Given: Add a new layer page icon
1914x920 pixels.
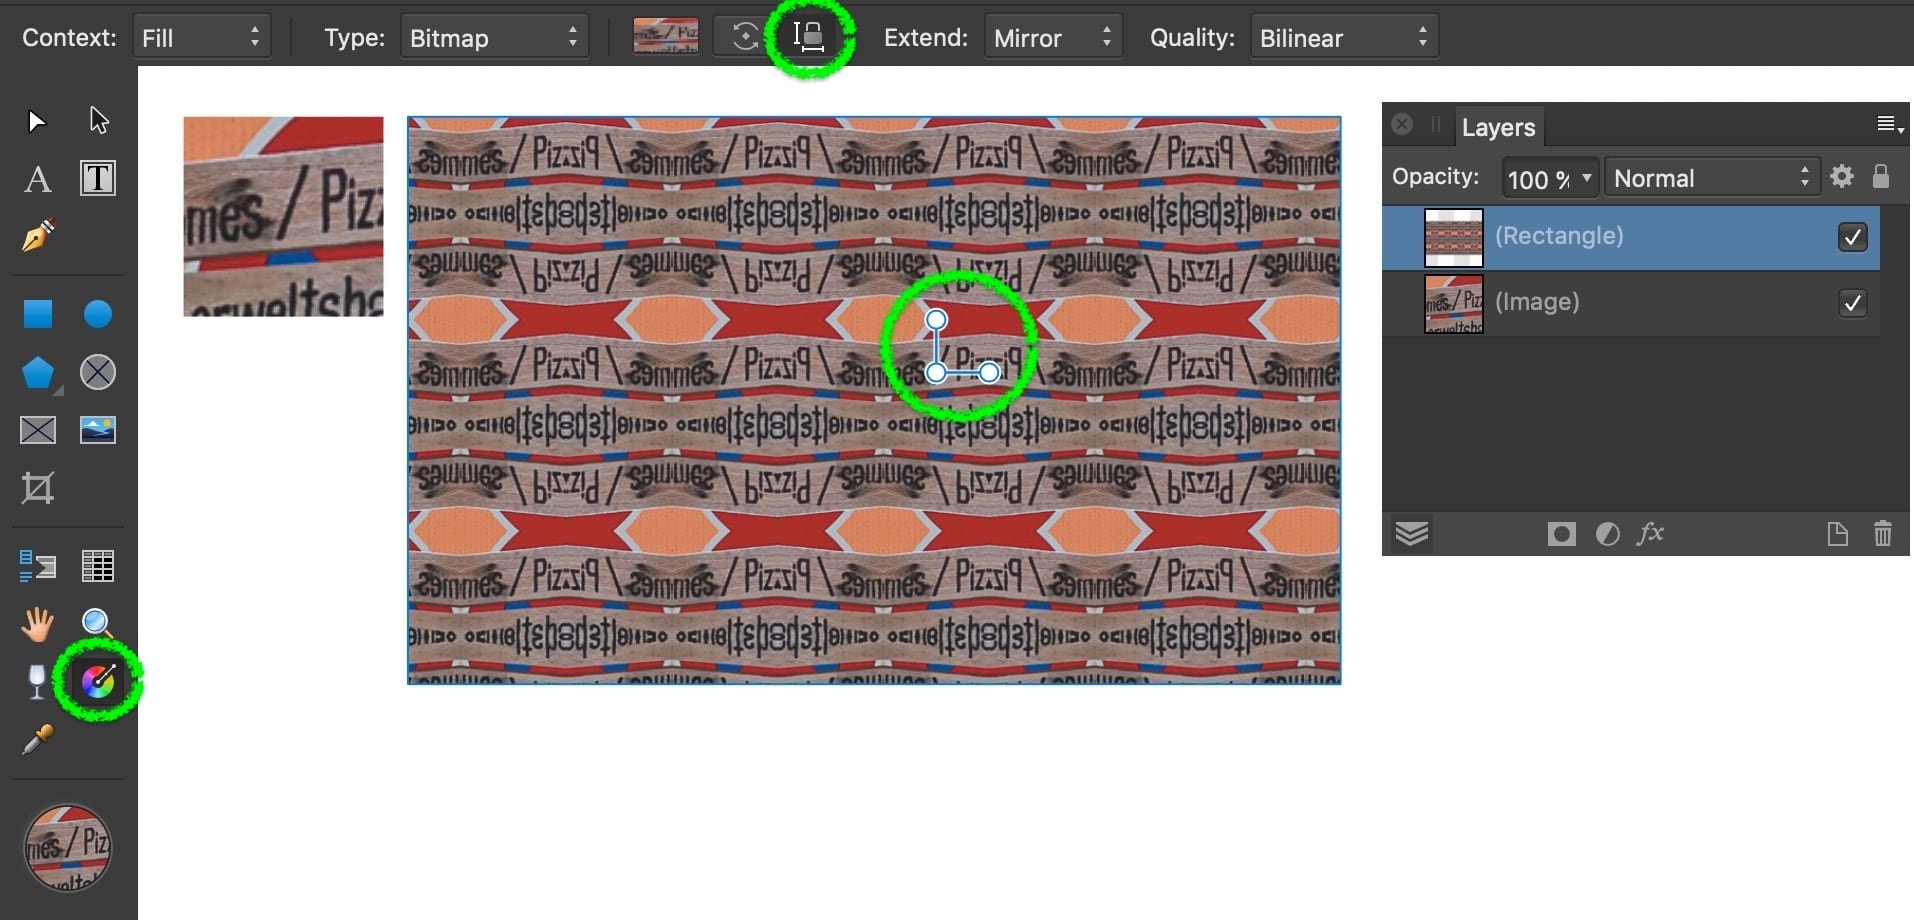Looking at the screenshot, I should click(x=1838, y=534).
